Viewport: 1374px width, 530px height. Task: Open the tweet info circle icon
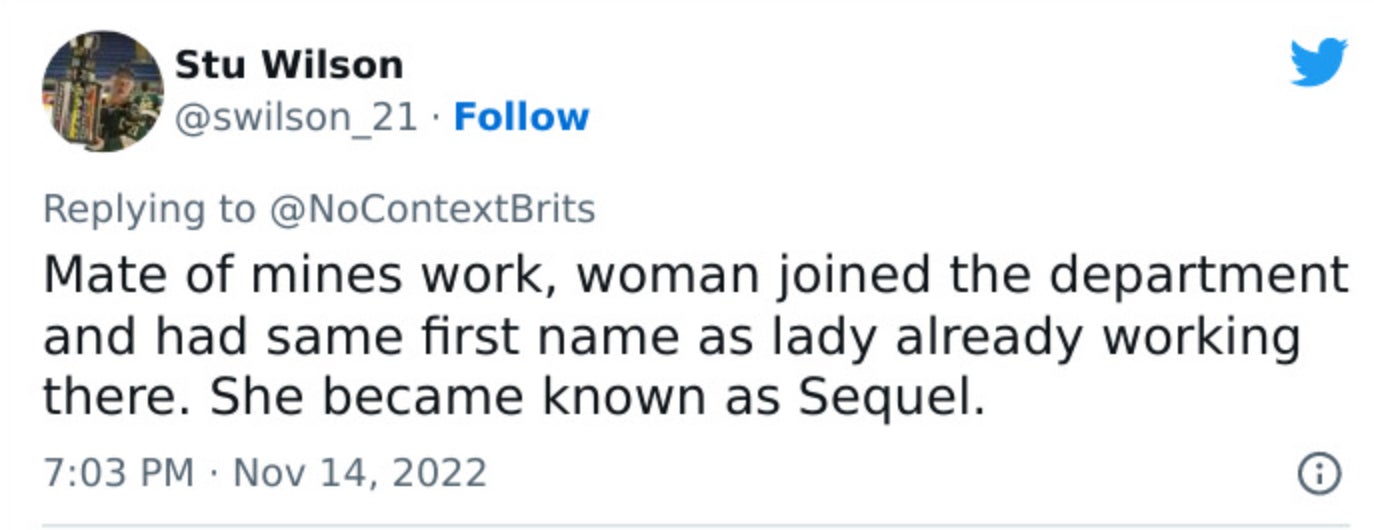(x=1318, y=473)
